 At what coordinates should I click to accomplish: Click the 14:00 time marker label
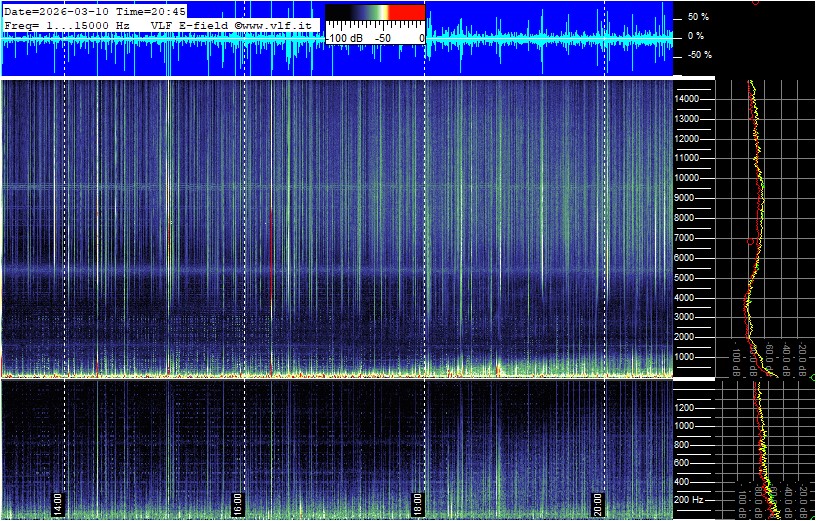coord(58,501)
